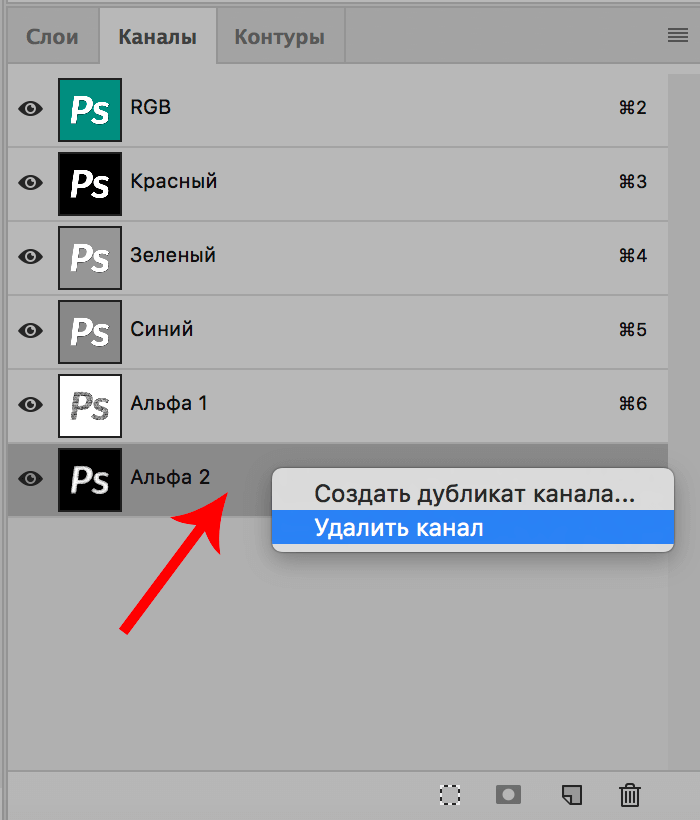Switch to the Слои tab
Image resolution: width=700 pixels, height=820 pixels.
point(52,35)
